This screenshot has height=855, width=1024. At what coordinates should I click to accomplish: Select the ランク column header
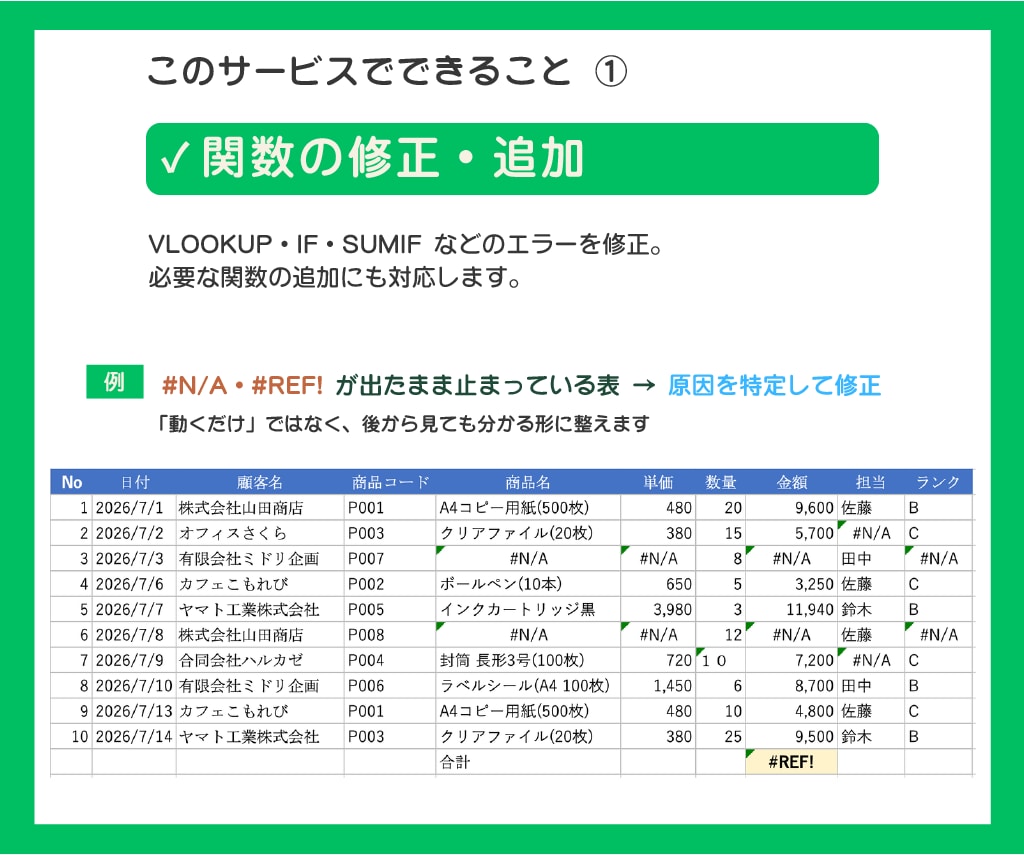(x=938, y=482)
